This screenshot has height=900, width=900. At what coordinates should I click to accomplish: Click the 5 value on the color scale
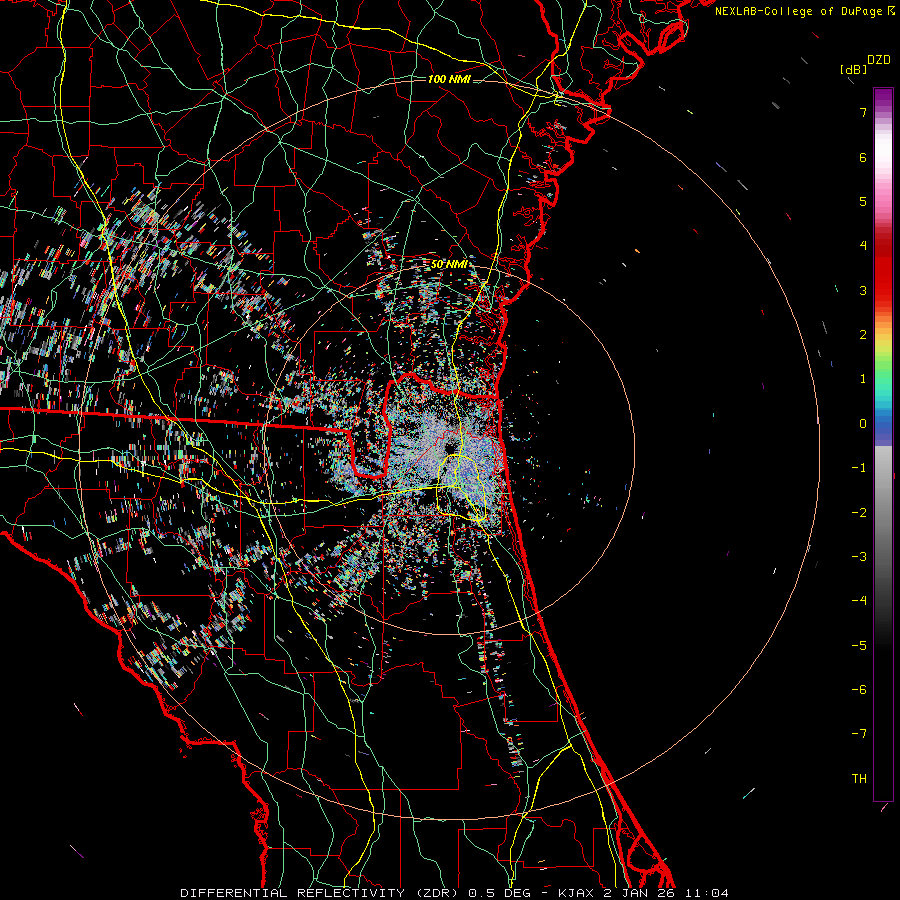[863, 201]
